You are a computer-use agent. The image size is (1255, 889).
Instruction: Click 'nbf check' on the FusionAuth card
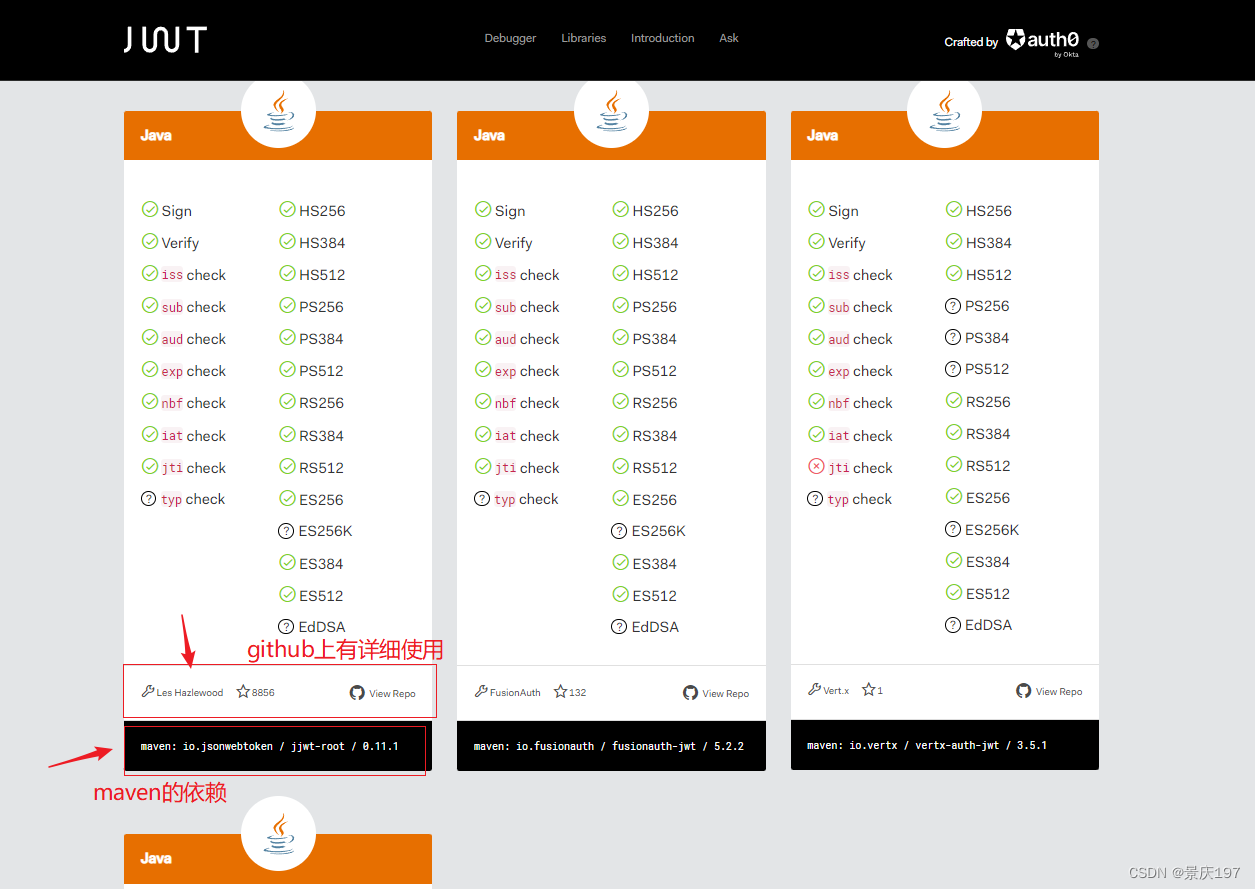click(x=527, y=403)
